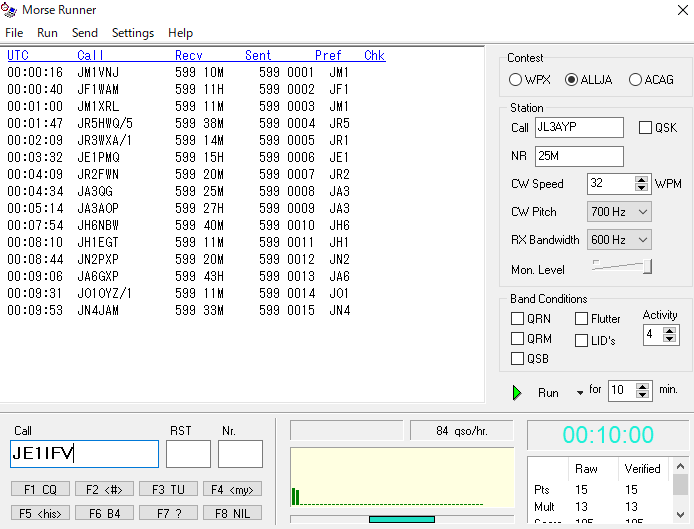Click the station NR field 25M
Viewport: 694px width, 529px height.
579,156
